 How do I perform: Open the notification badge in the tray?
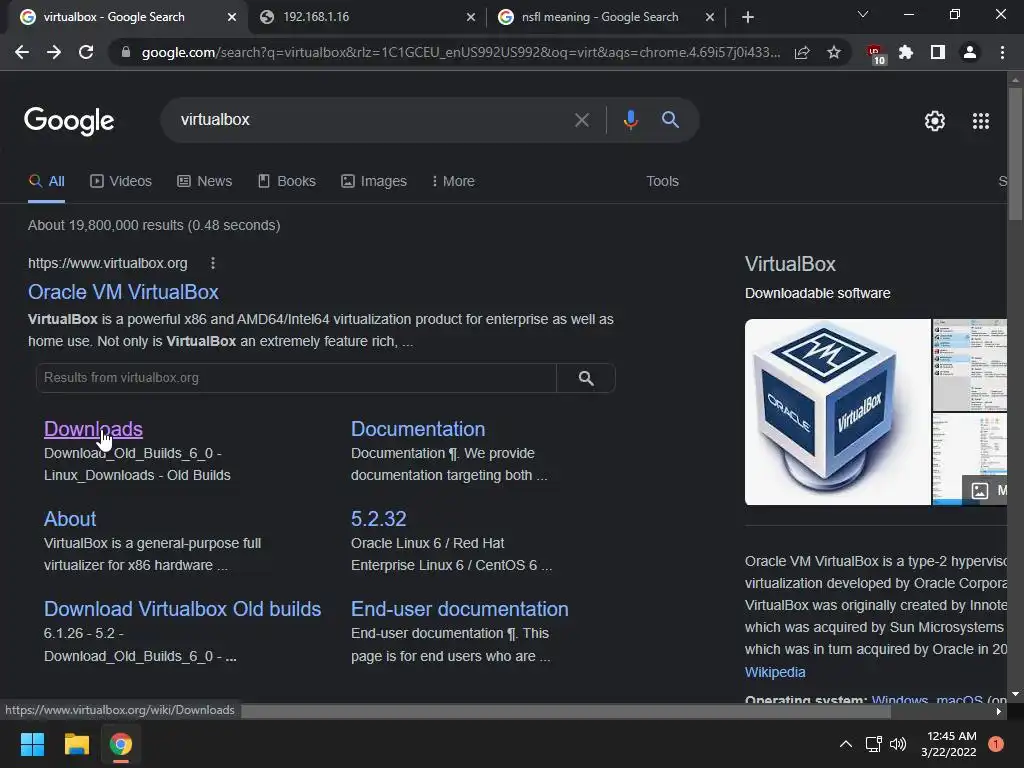click(996, 744)
